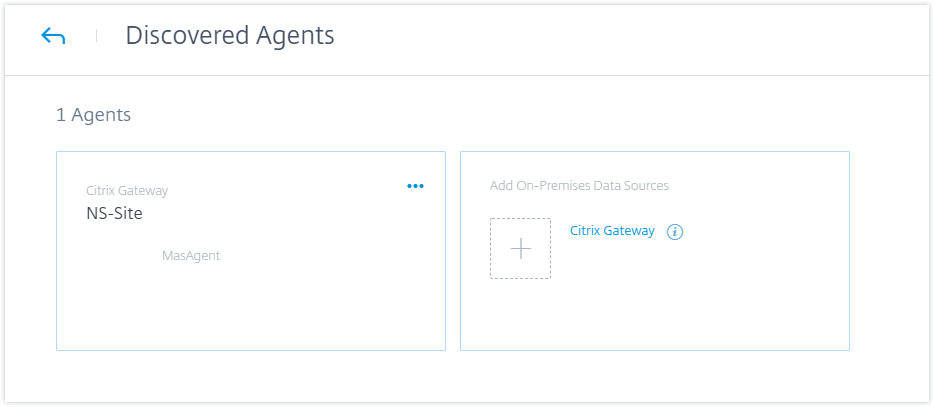Screen dimensions: 934x407
Task: Click the bottom edge of NS-Site card
Action: [x=250, y=350]
